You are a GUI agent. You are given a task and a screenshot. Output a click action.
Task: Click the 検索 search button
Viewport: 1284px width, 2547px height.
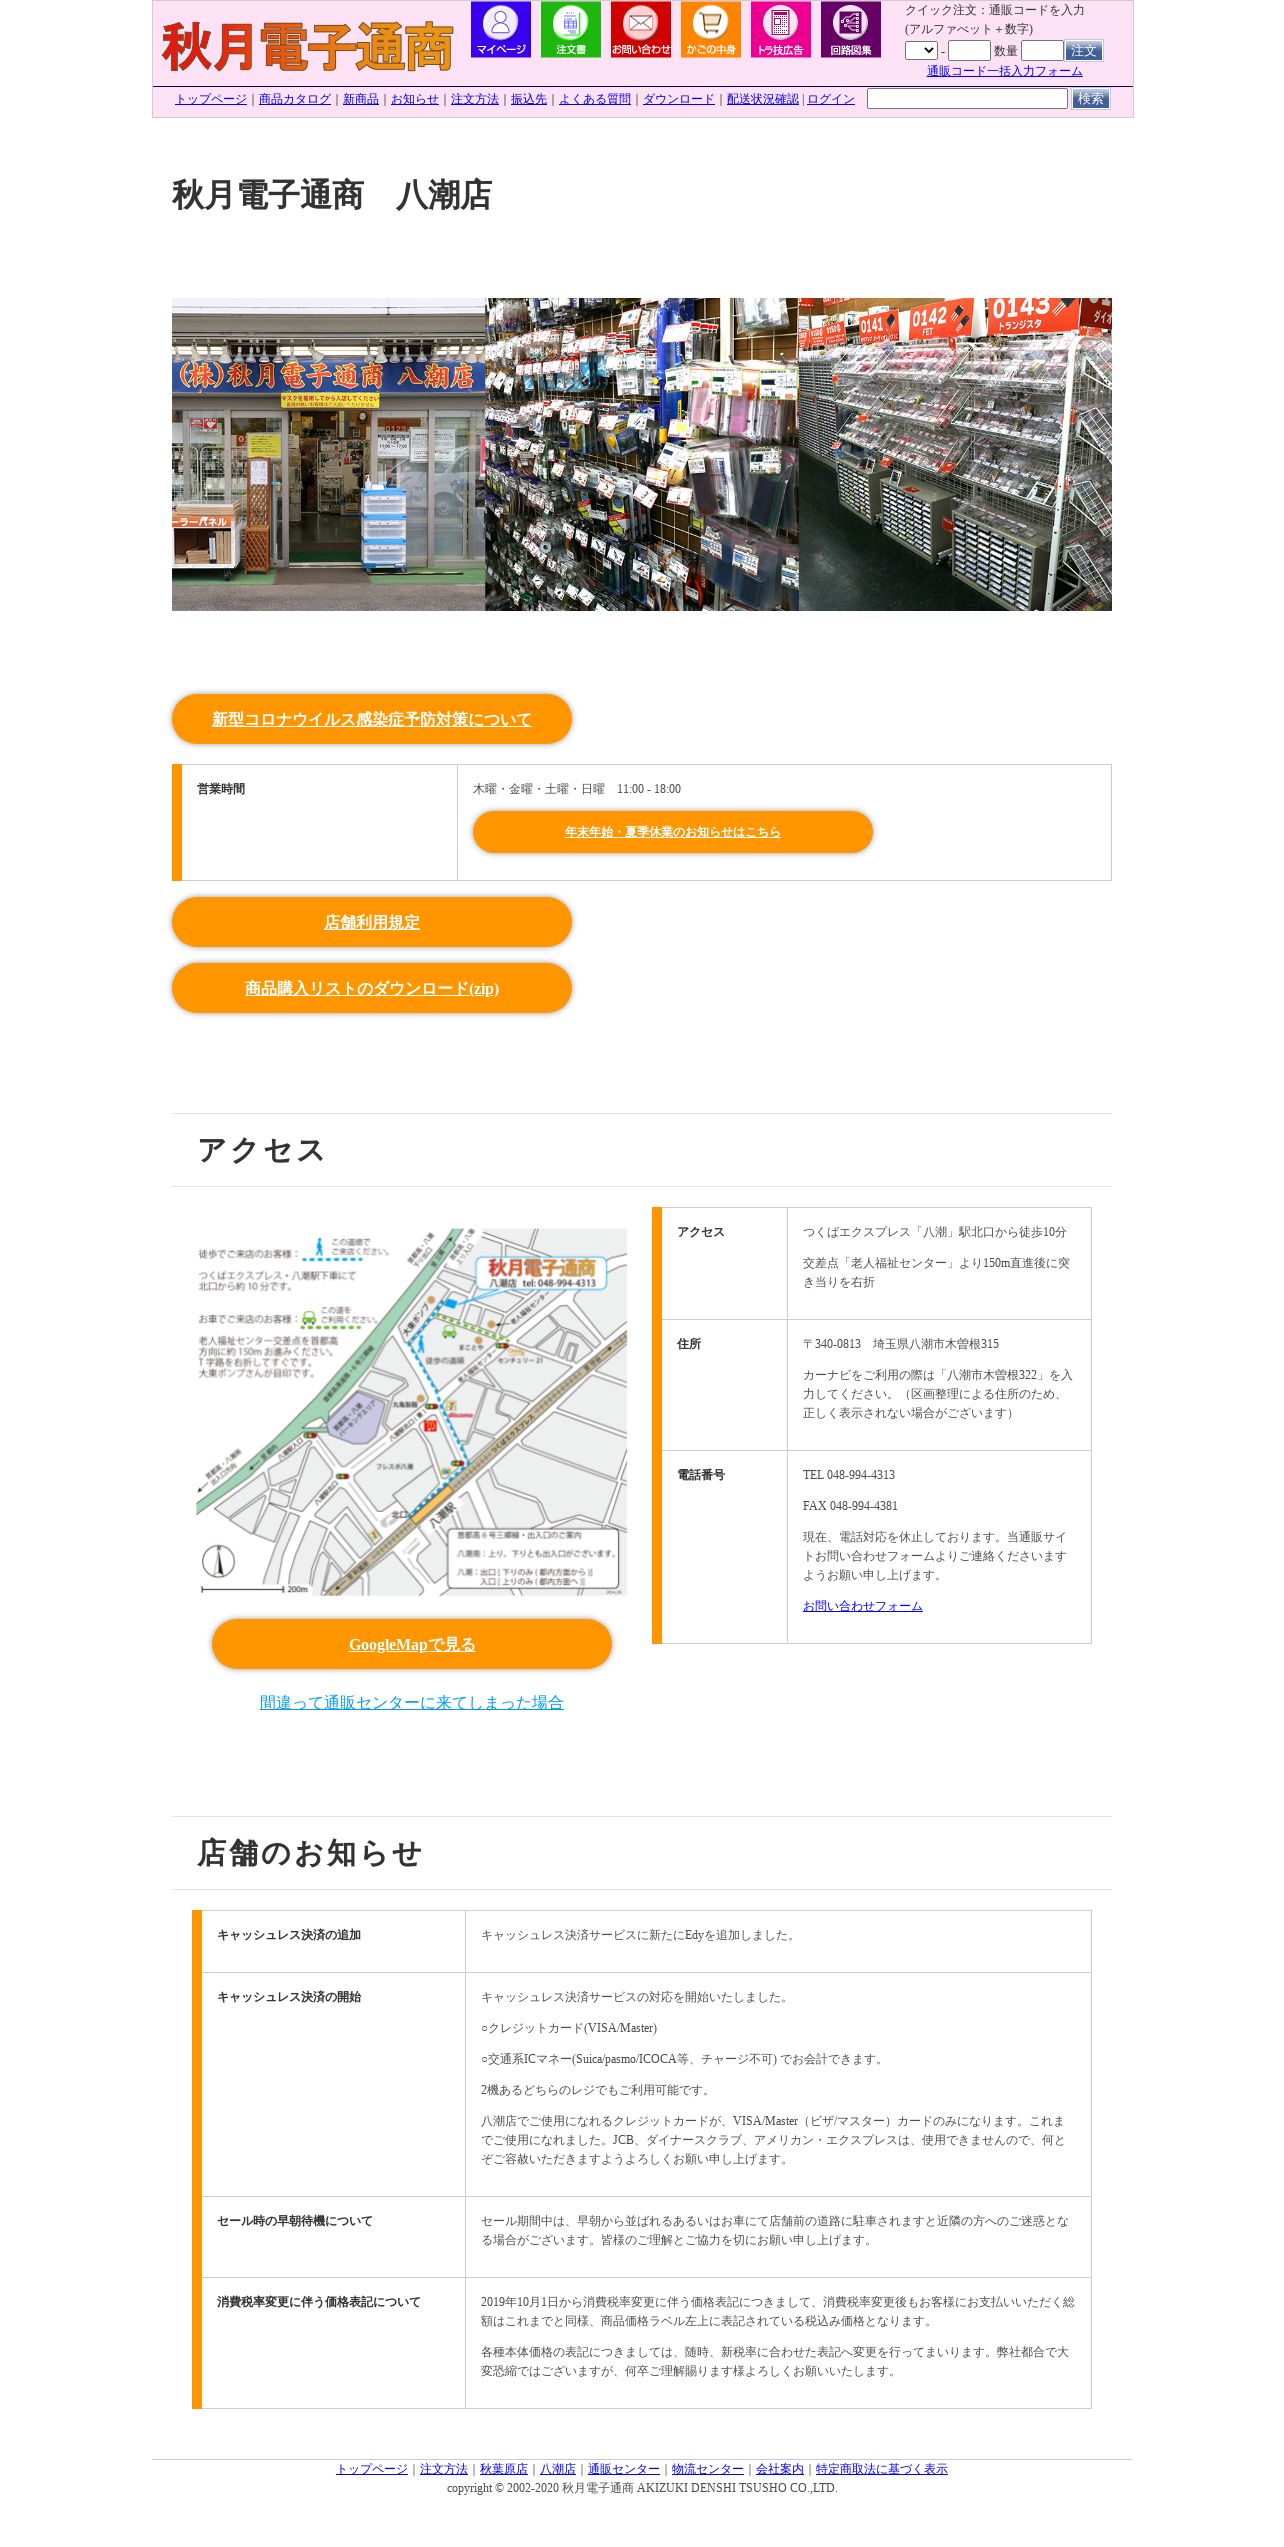coord(1090,98)
